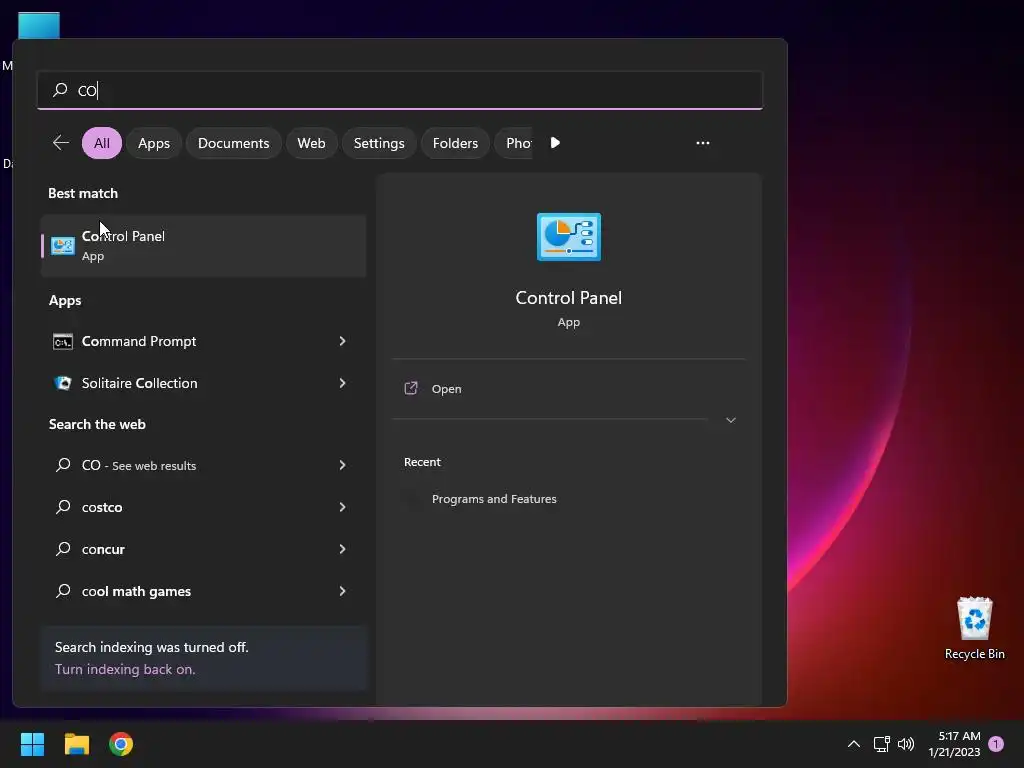This screenshot has width=1024, height=768.
Task: Select CO - See web results entry
Action: point(203,465)
